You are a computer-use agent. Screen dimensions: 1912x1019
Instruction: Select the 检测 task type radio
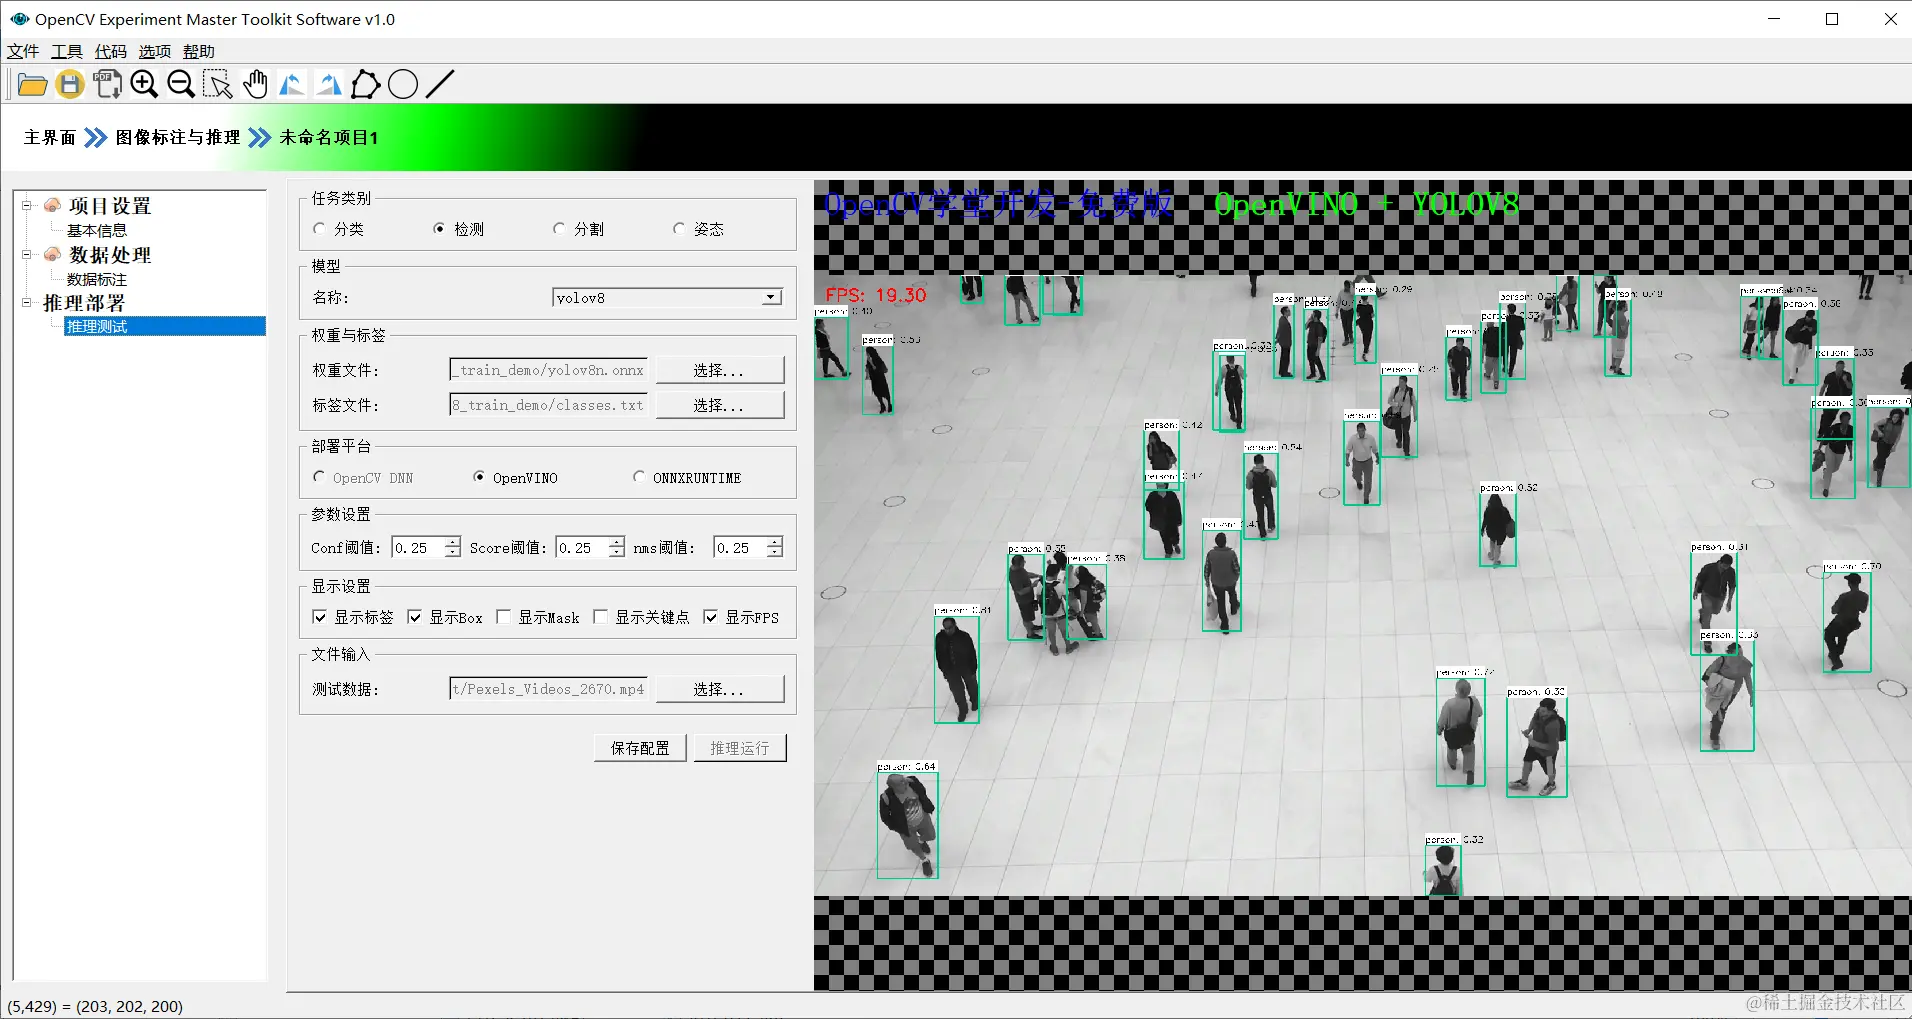pos(439,229)
